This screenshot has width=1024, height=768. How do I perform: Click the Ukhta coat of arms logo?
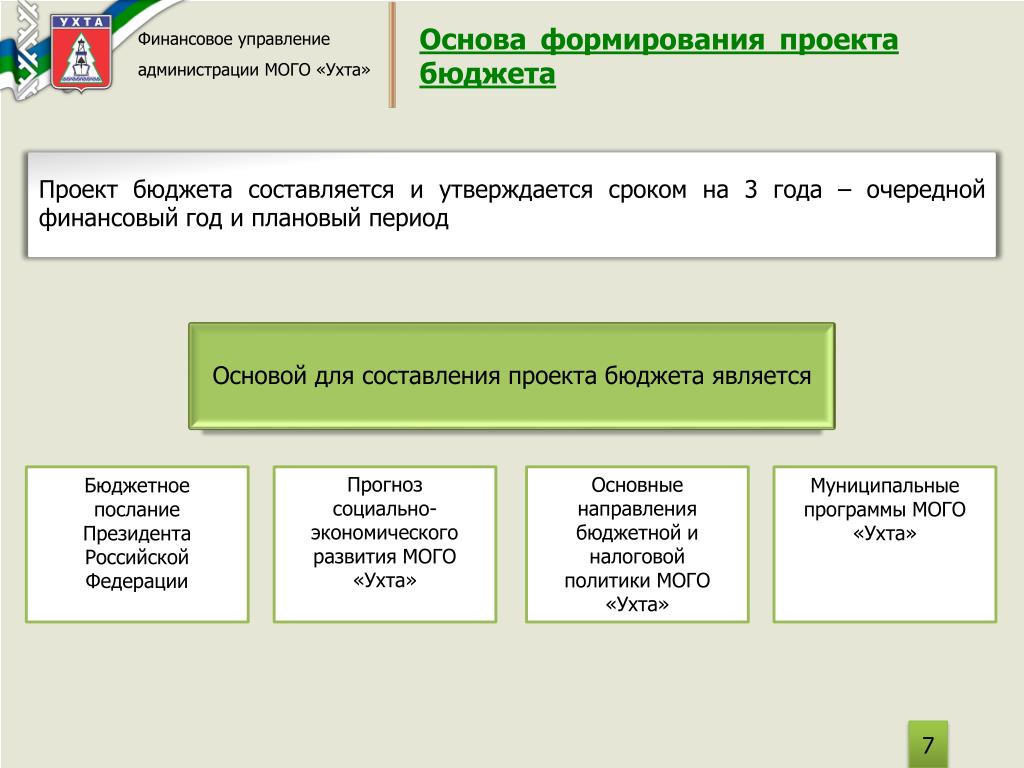coord(81,53)
